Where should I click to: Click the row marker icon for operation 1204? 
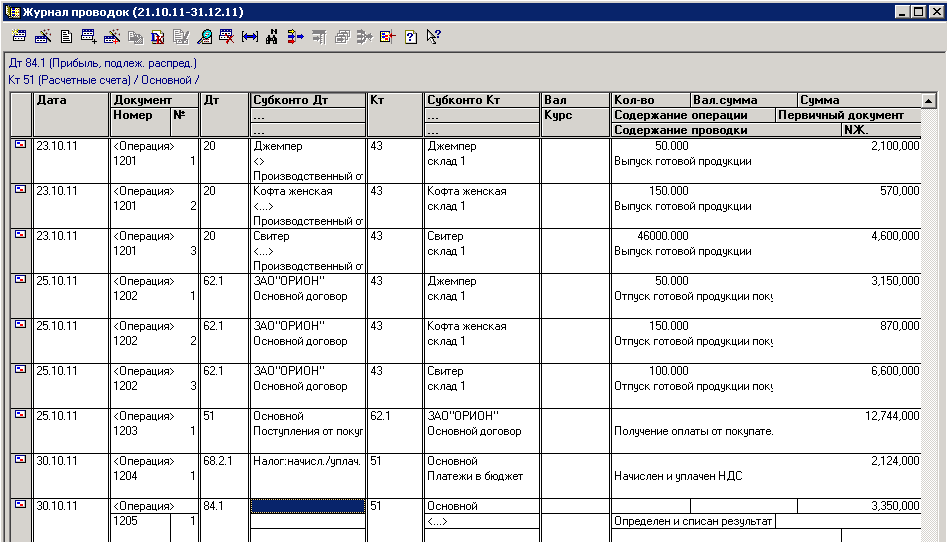tap(21, 459)
